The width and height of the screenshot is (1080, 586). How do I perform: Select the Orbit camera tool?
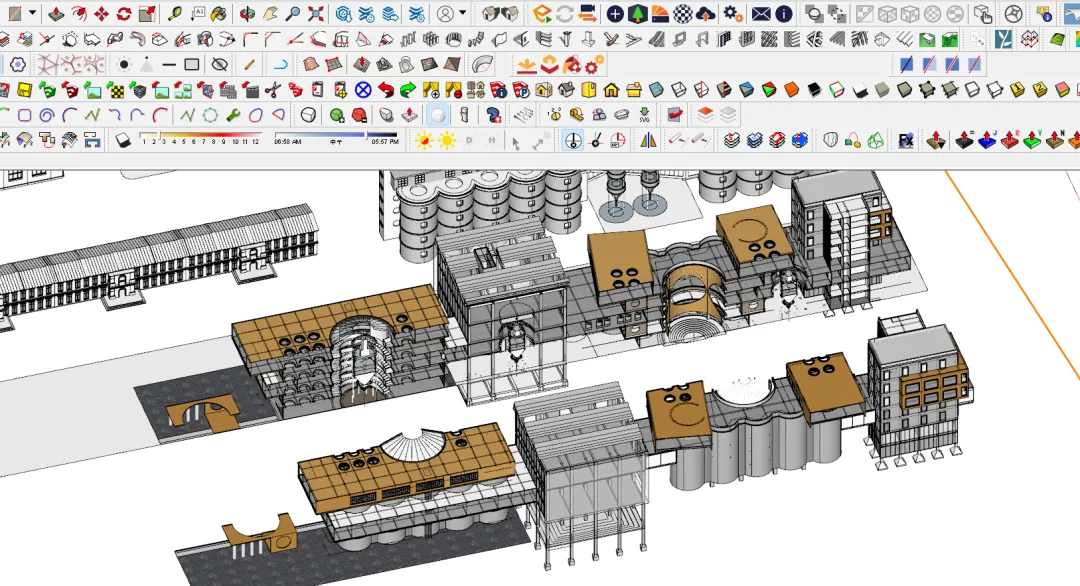(247, 14)
